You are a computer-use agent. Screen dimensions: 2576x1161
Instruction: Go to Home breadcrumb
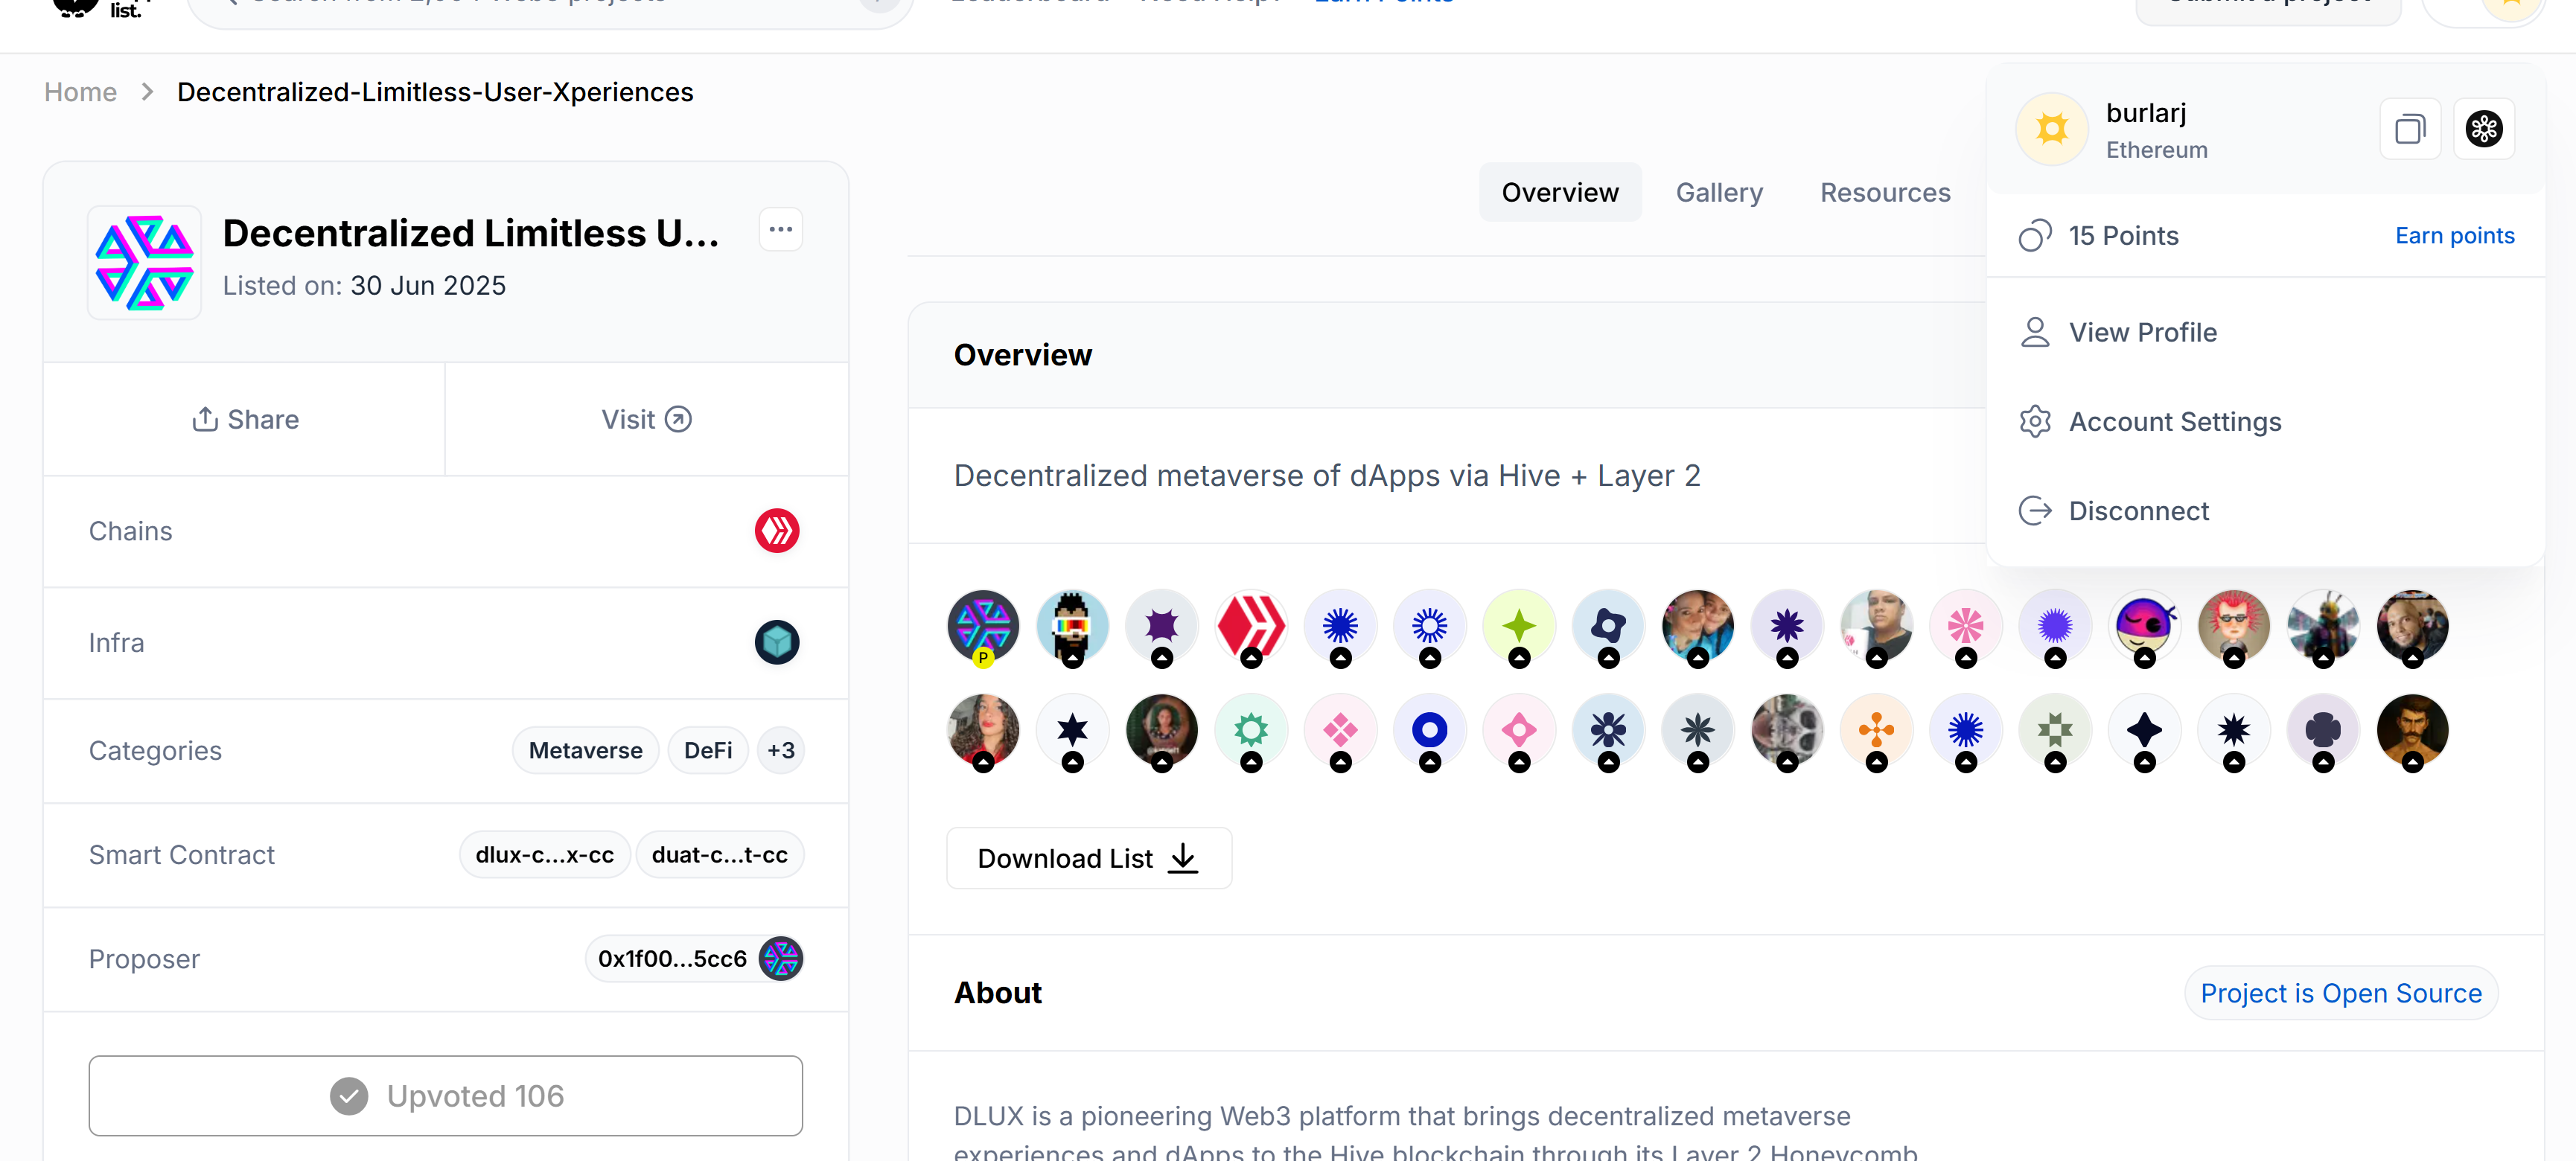click(x=80, y=92)
